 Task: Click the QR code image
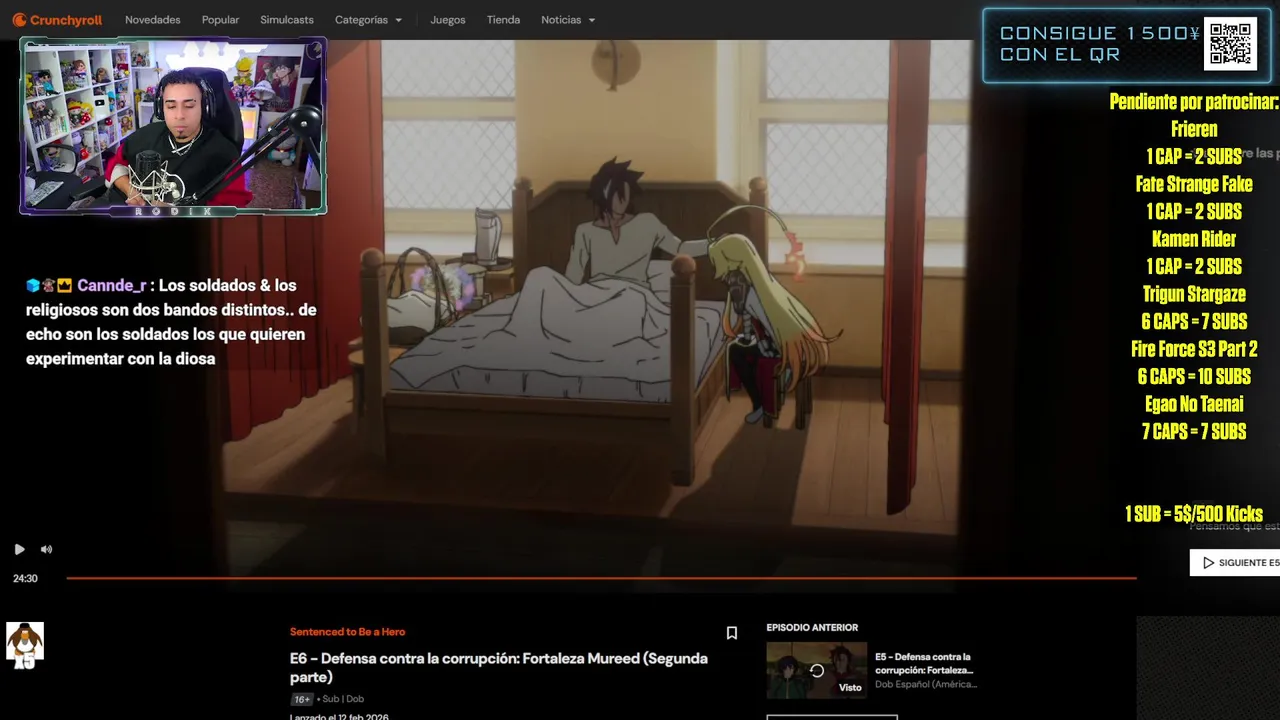coord(1230,45)
